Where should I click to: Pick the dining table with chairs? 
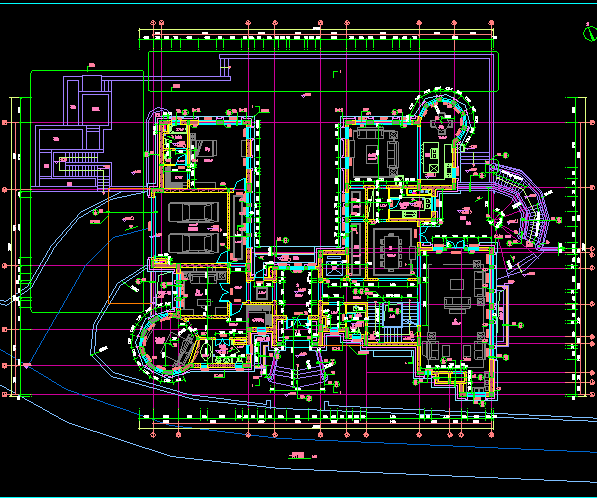391,252
